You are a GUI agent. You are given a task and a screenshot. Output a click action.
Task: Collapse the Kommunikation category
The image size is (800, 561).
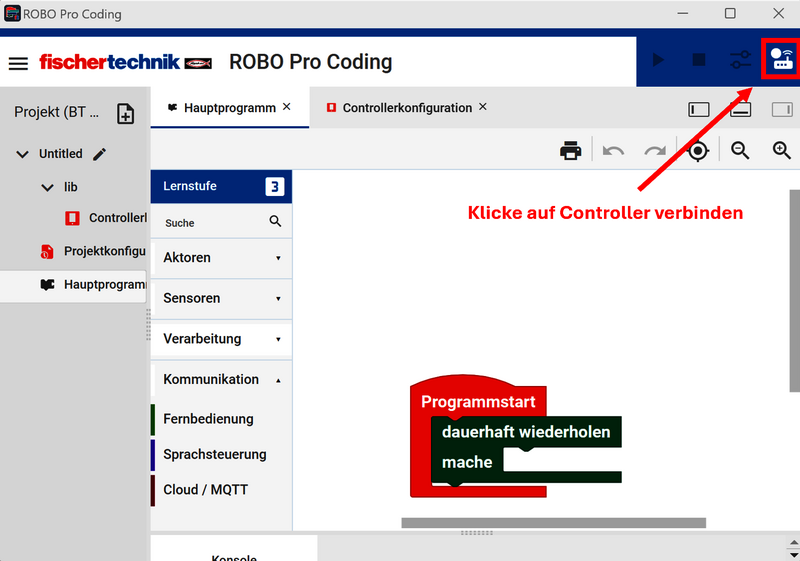point(221,379)
